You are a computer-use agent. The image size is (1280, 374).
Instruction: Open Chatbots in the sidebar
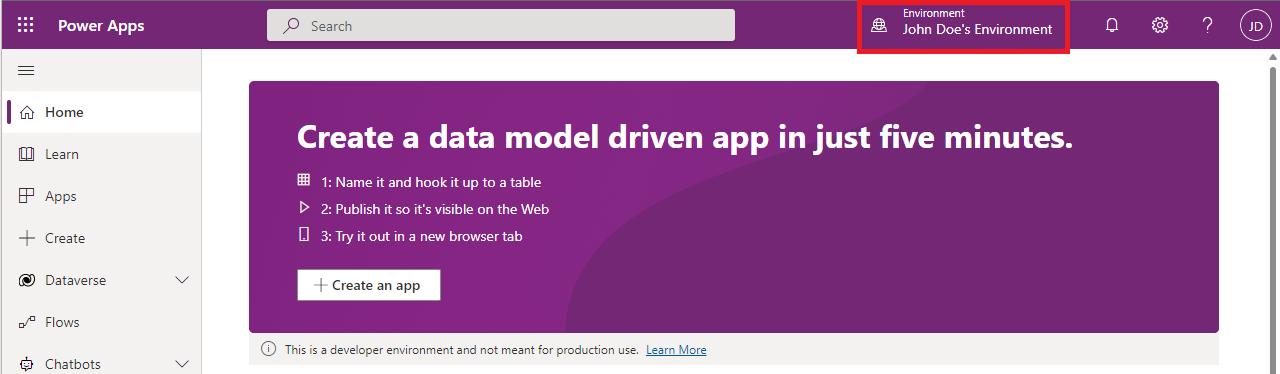tap(102, 364)
